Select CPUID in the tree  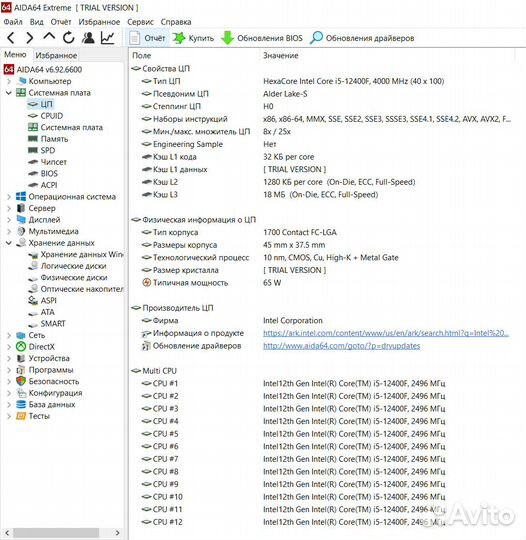pyautogui.click(x=52, y=116)
